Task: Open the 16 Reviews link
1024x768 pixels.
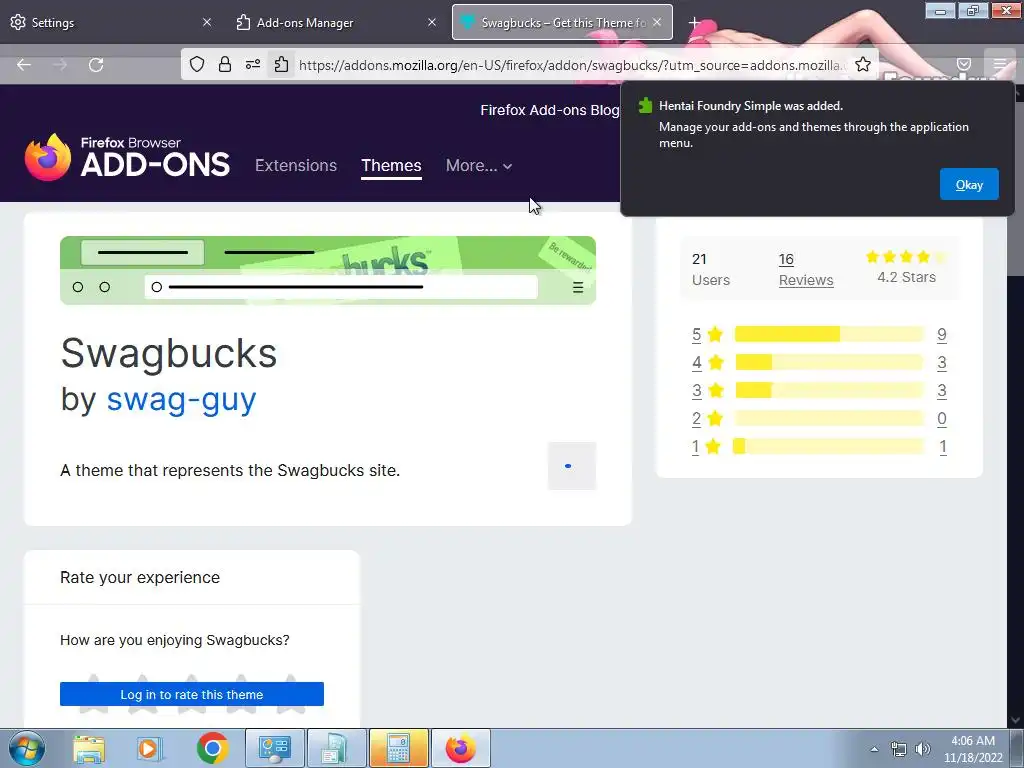Action: tap(806, 270)
